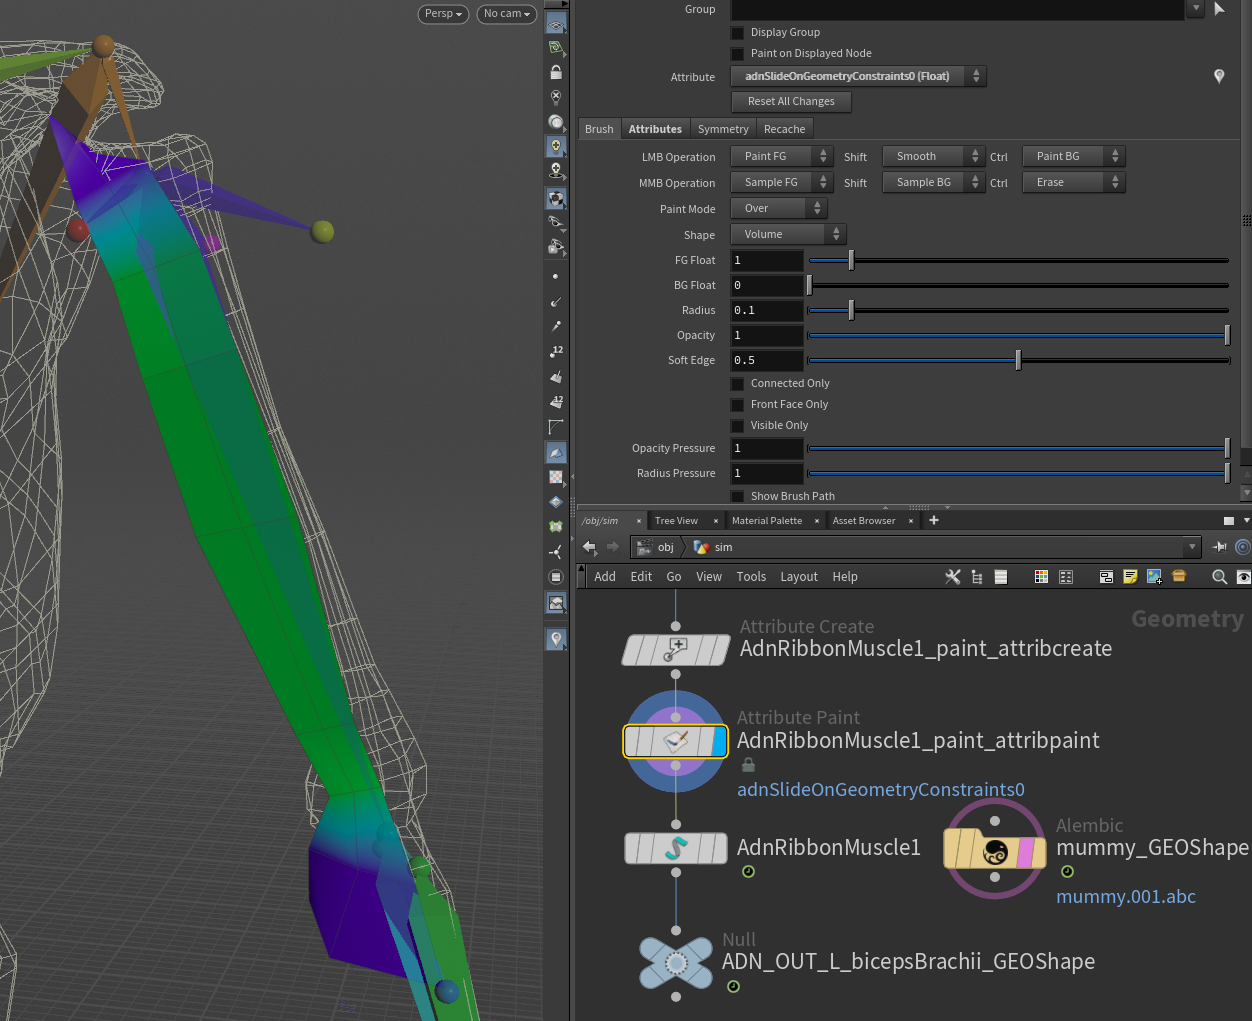Switch to the Symmetry tab
Screen dimensions: 1252x1021
coord(723,129)
